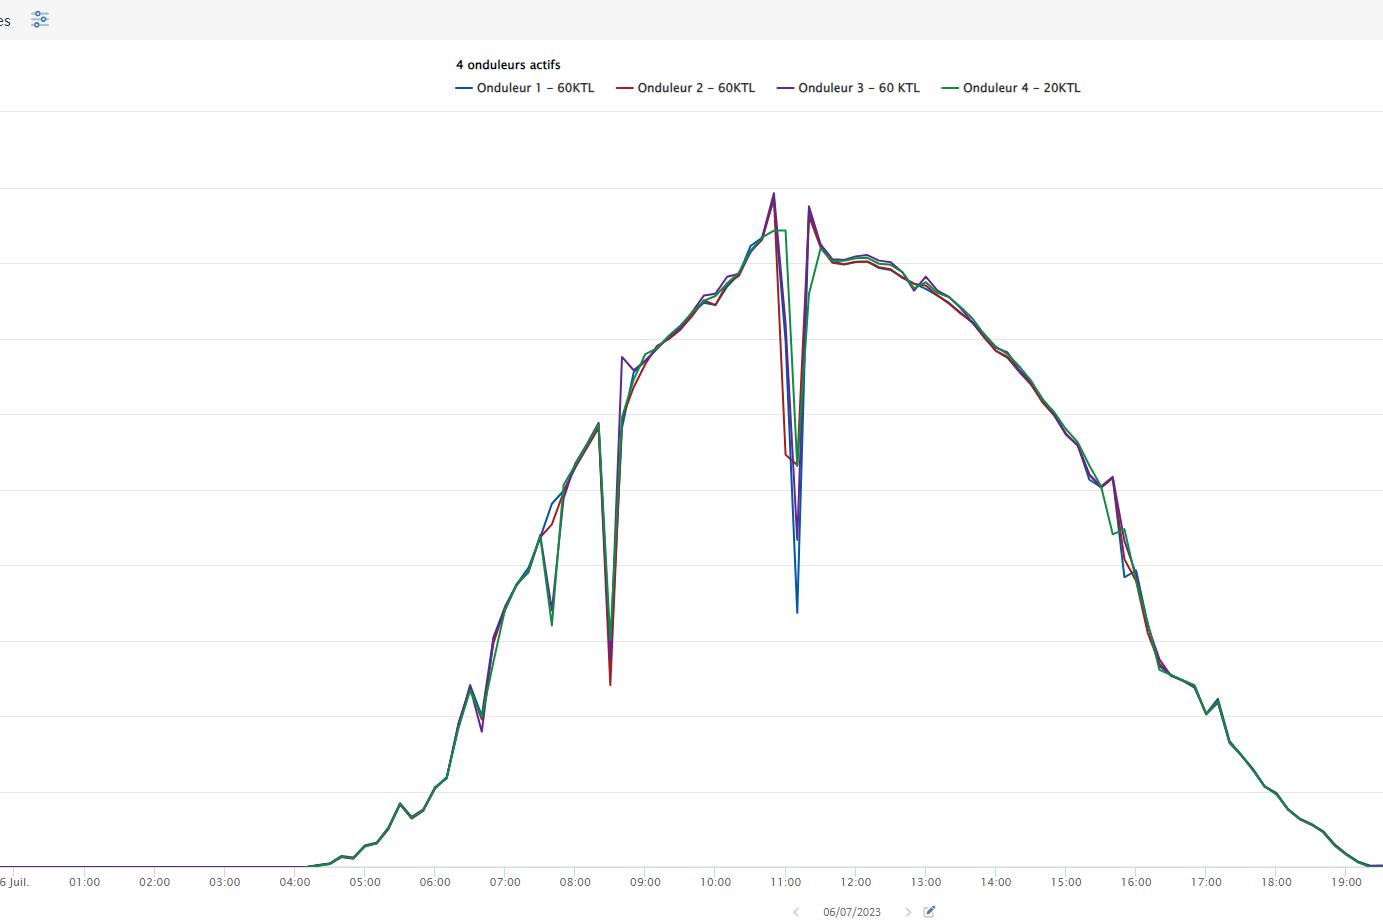The height and width of the screenshot is (924, 1383).
Task: Open the chart filter settings sliders icon
Action: tap(39, 19)
